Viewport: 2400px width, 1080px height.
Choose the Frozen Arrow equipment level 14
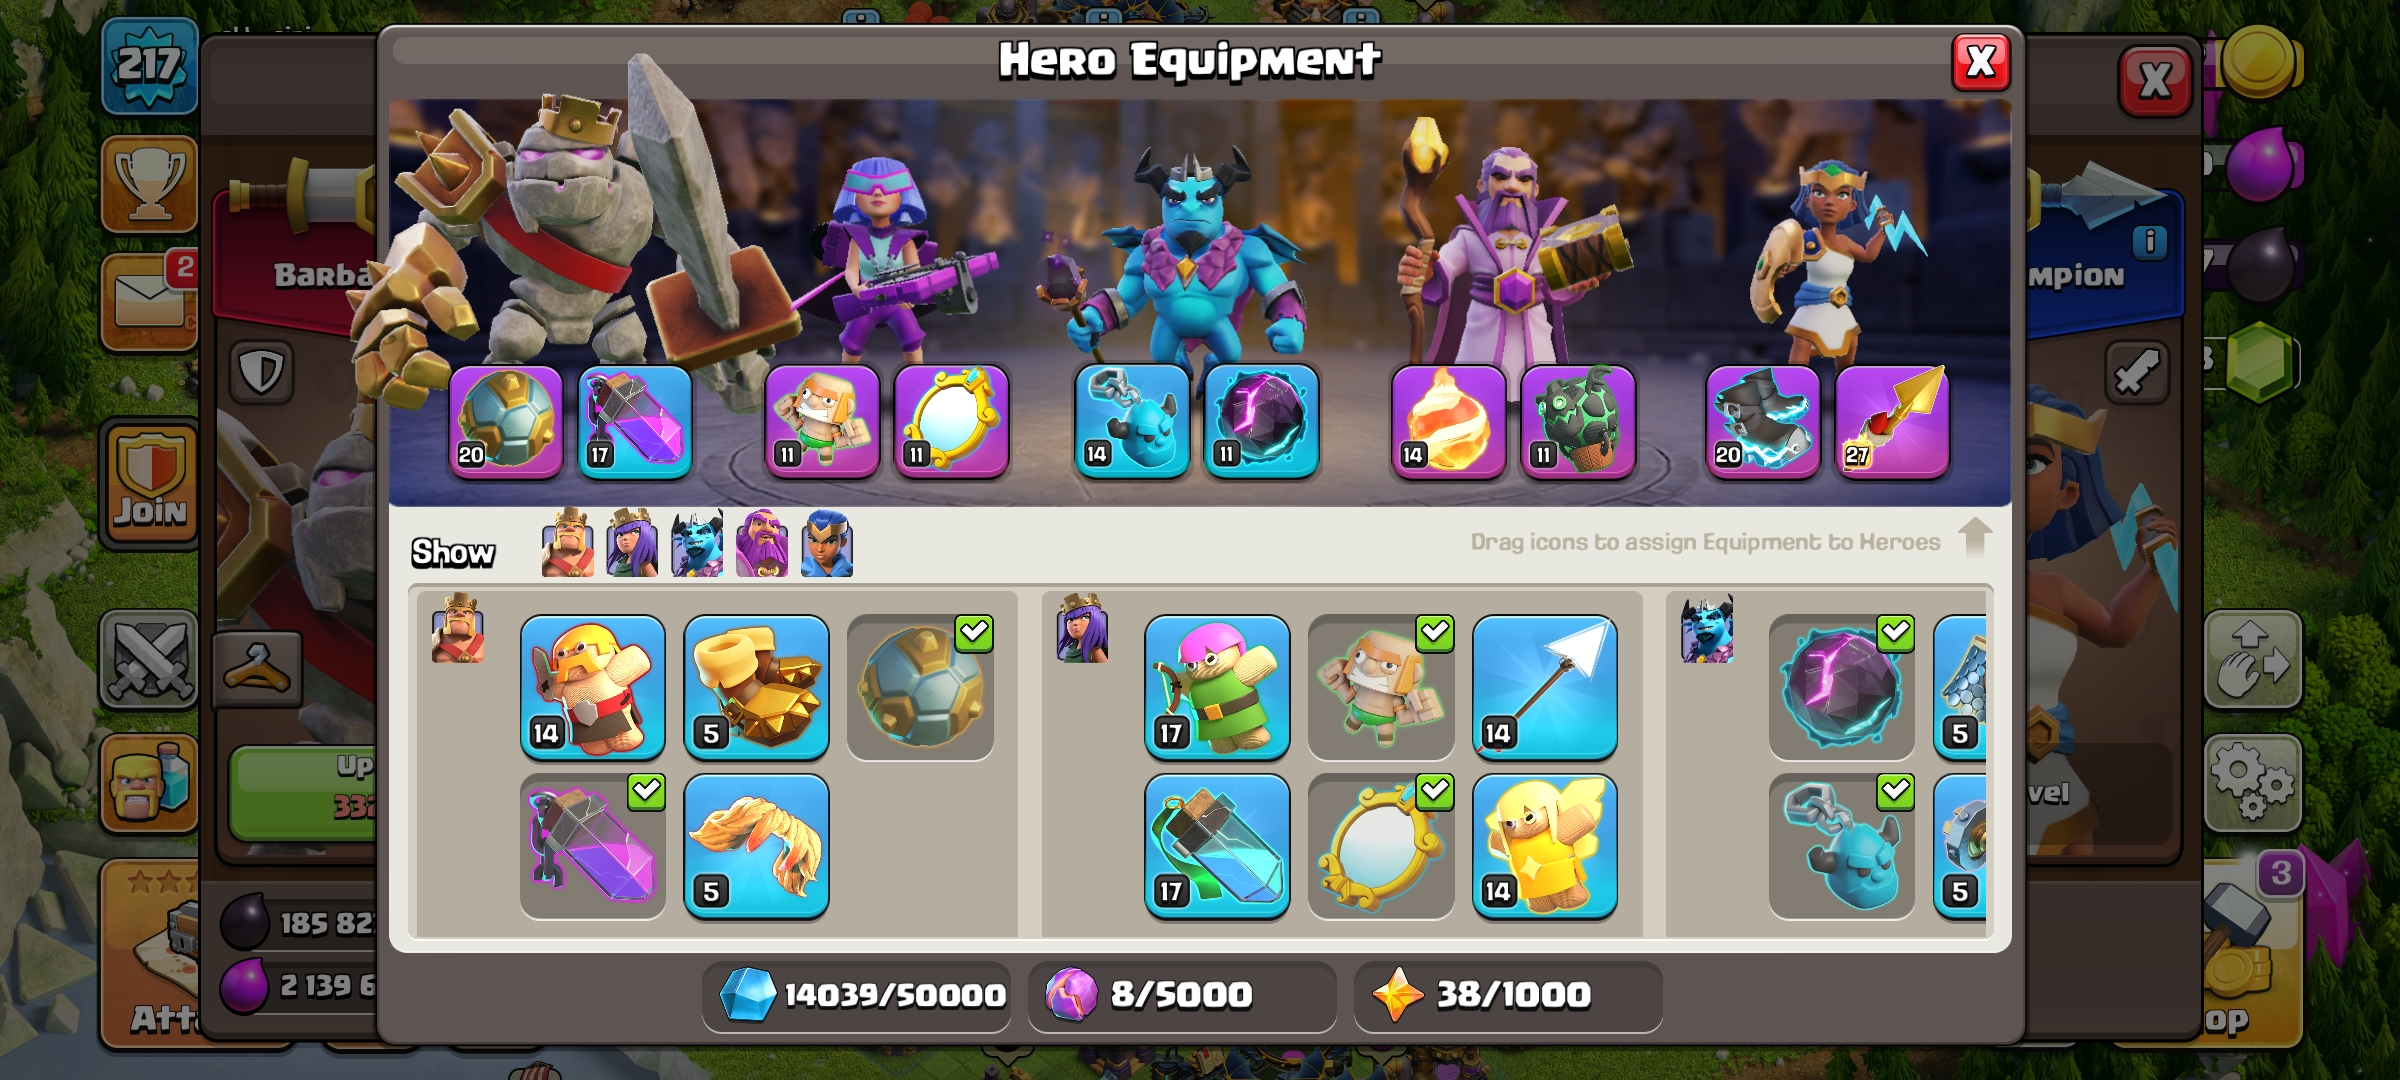(x=1544, y=687)
